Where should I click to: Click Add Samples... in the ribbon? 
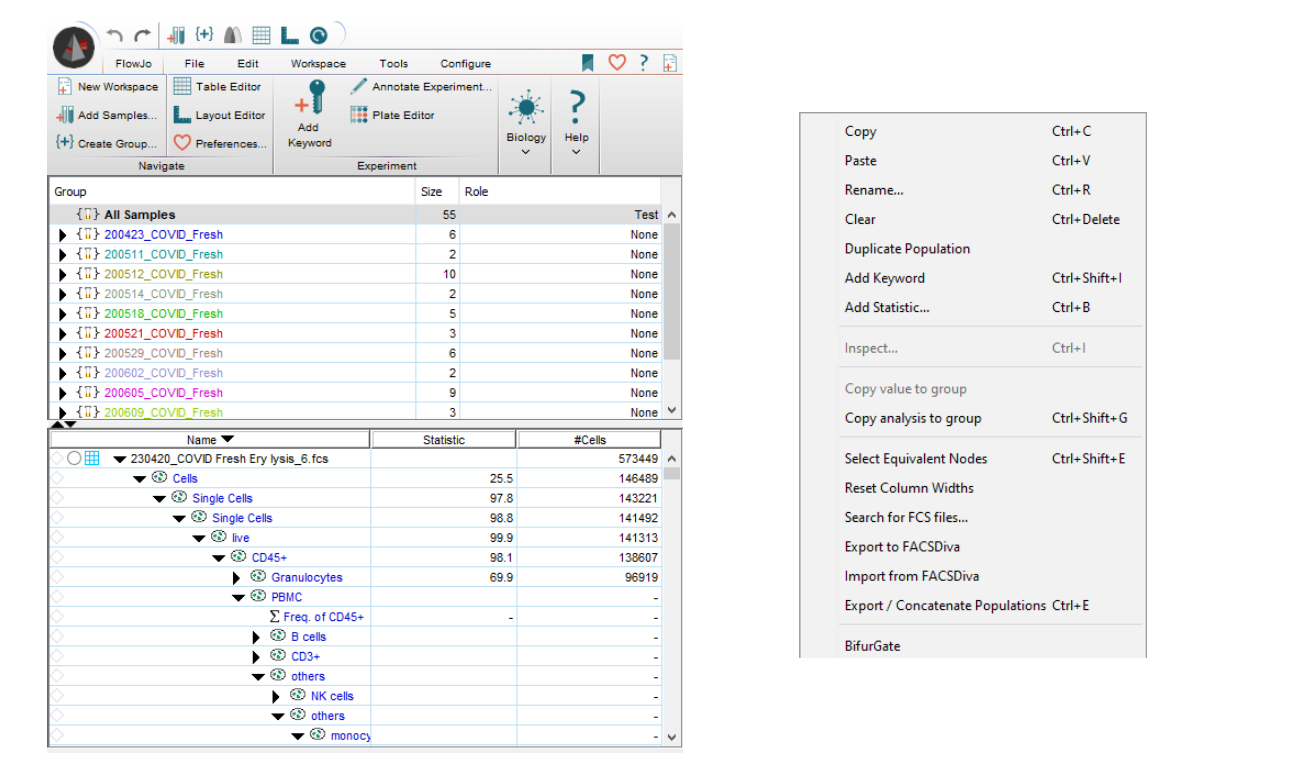point(107,115)
